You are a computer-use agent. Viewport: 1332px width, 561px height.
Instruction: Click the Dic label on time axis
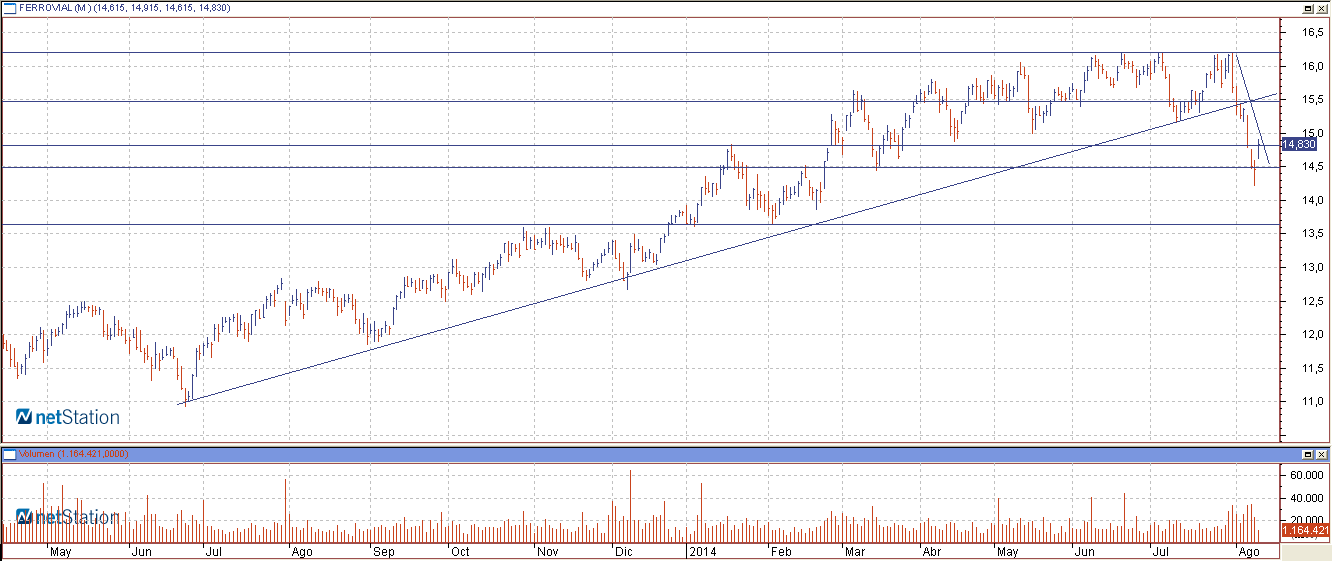tap(622, 551)
